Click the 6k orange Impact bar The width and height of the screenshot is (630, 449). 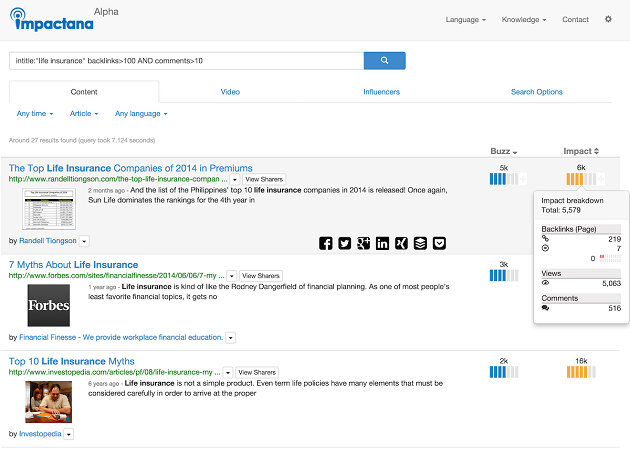click(581, 179)
